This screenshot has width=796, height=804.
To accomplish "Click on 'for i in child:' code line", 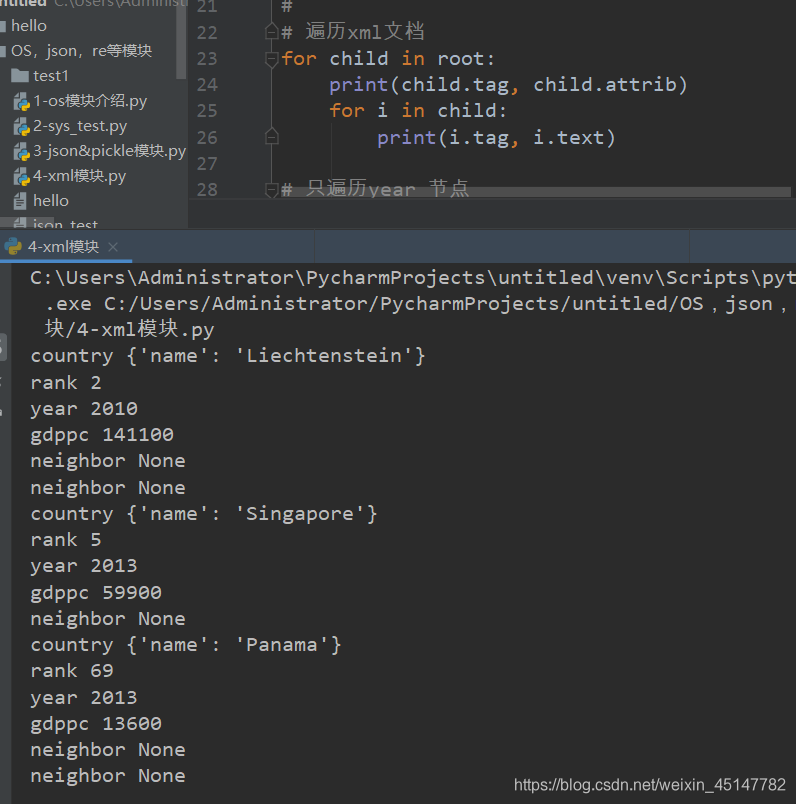I will (x=417, y=111).
